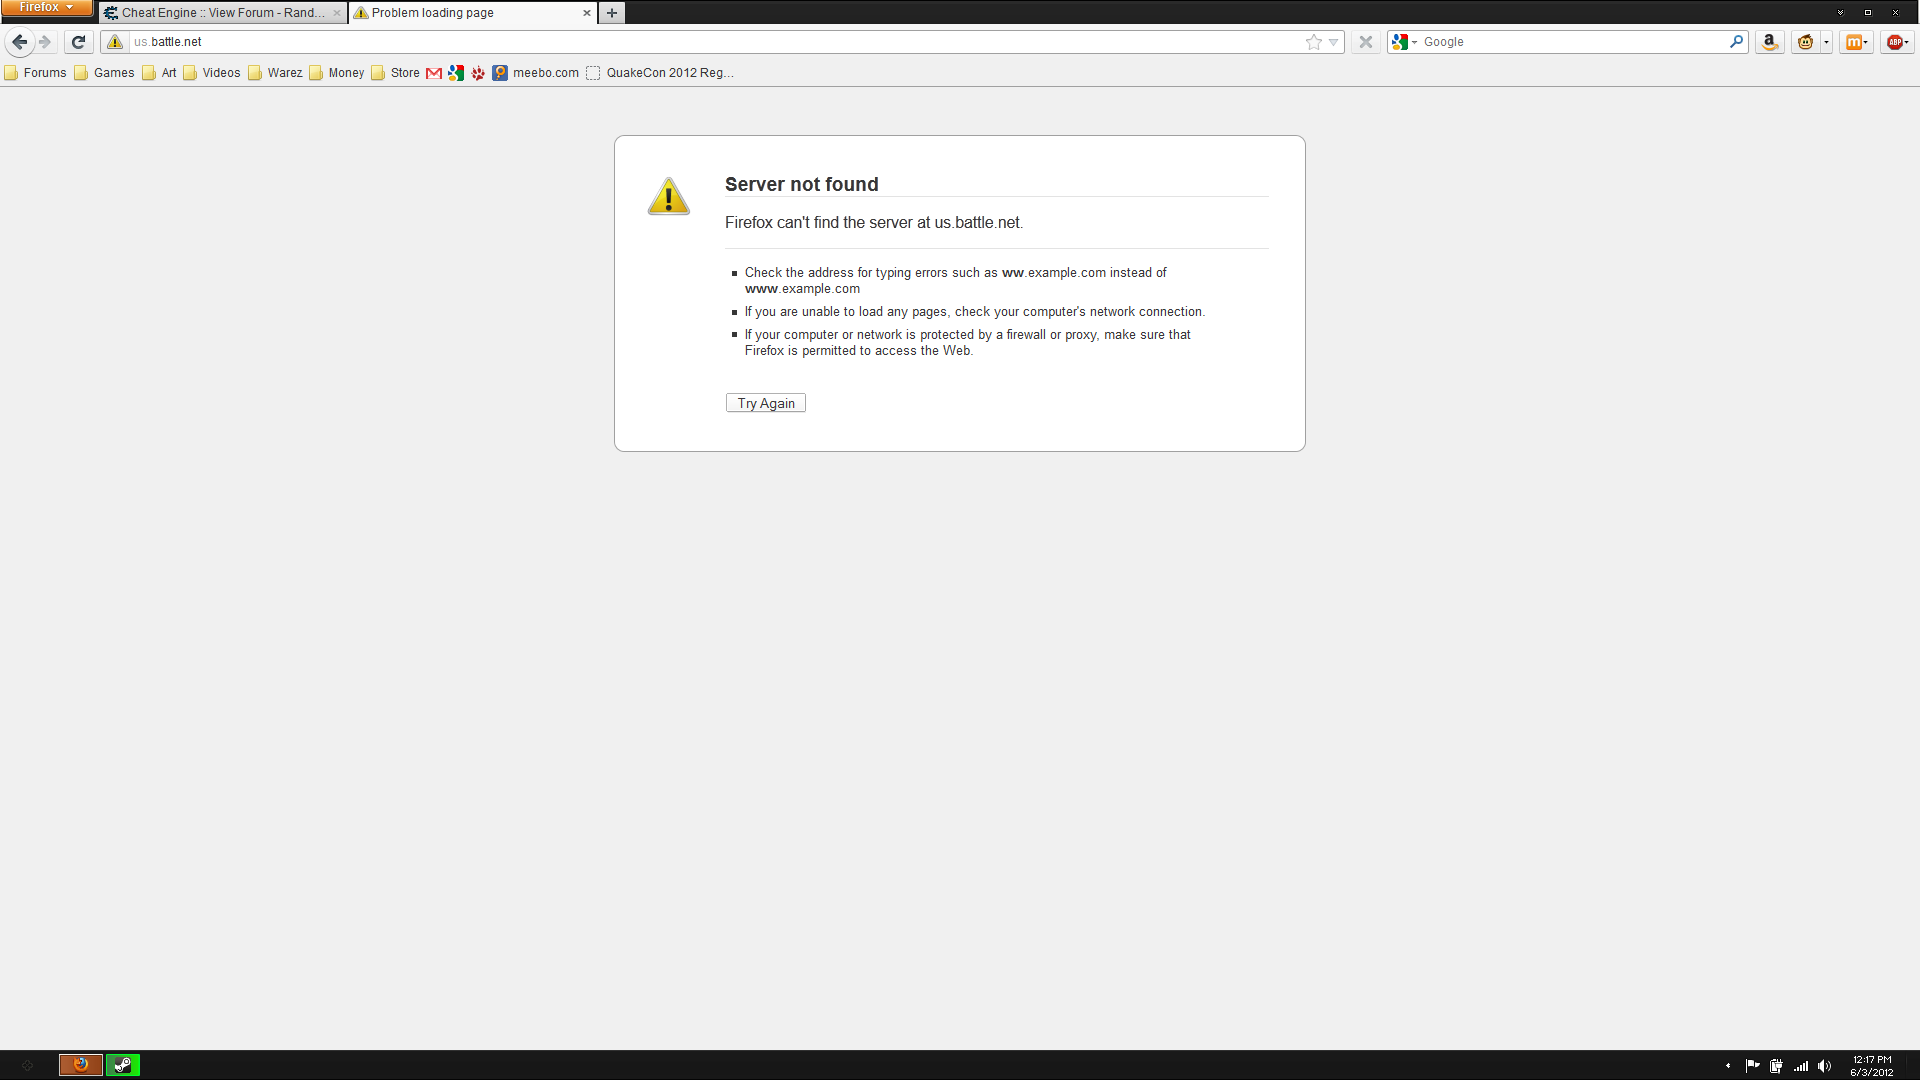Open the Forums bookmark folder
Image resolution: width=1920 pixels, height=1080 pixels.
pos(36,73)
